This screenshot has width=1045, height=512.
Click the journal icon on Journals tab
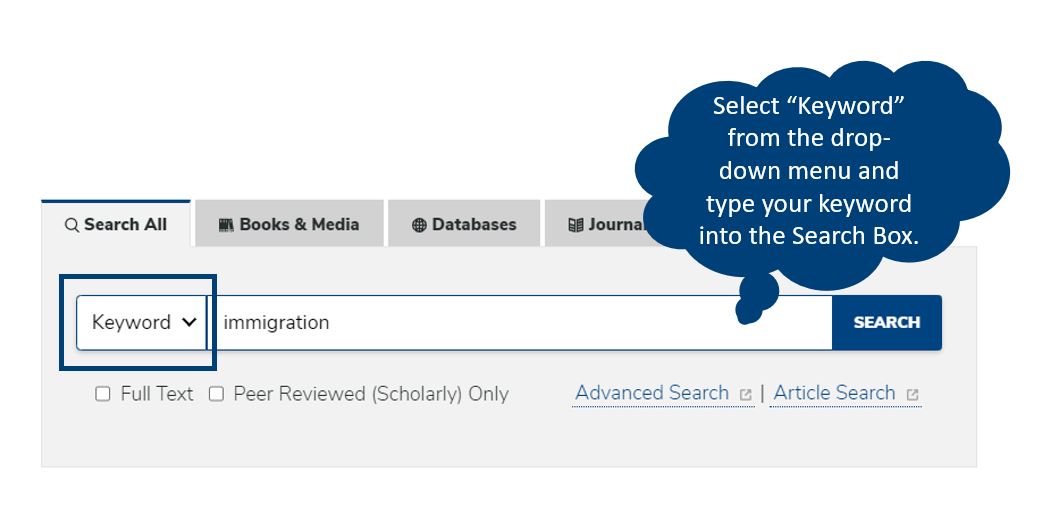tap(575, 225)
